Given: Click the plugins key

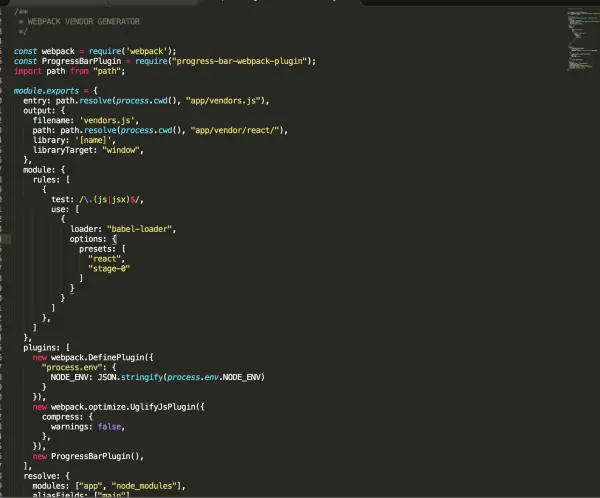Looking at the screenshot, I should 41,348.
